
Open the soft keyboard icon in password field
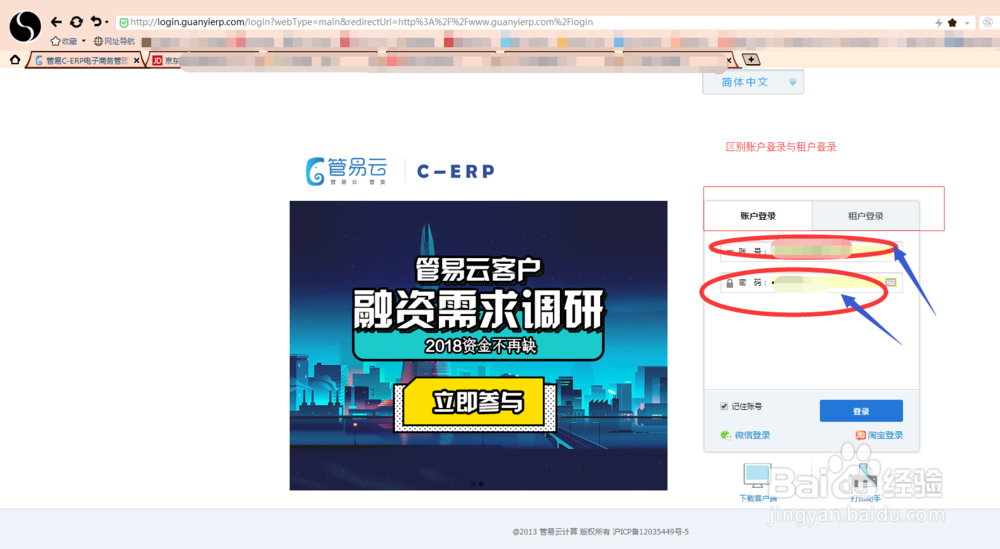pos(891,282)
